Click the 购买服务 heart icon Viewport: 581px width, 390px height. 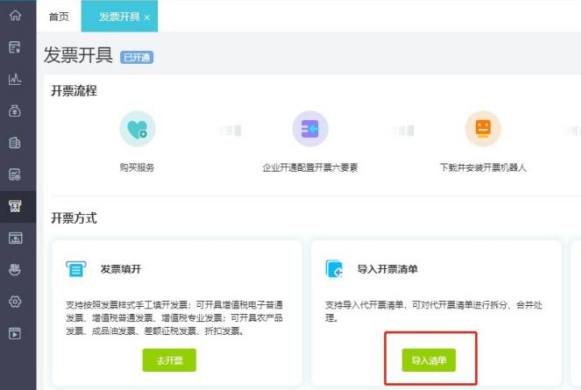pyautogui.click(x=137, y=129)
